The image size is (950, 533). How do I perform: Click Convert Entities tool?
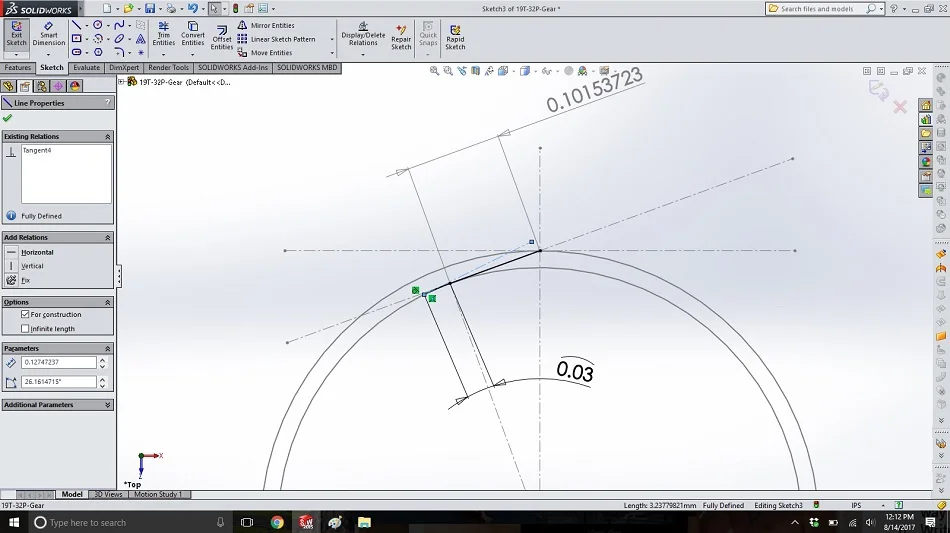(193, 34)
